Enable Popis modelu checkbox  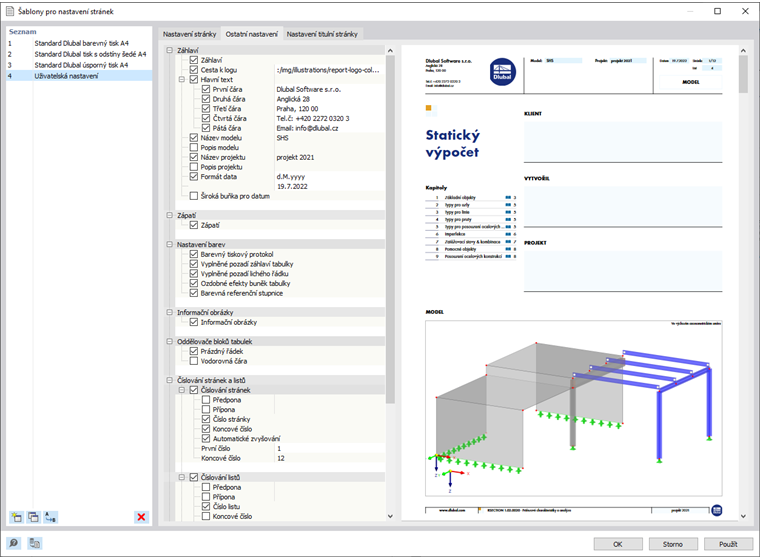click(x=194, y=147)
